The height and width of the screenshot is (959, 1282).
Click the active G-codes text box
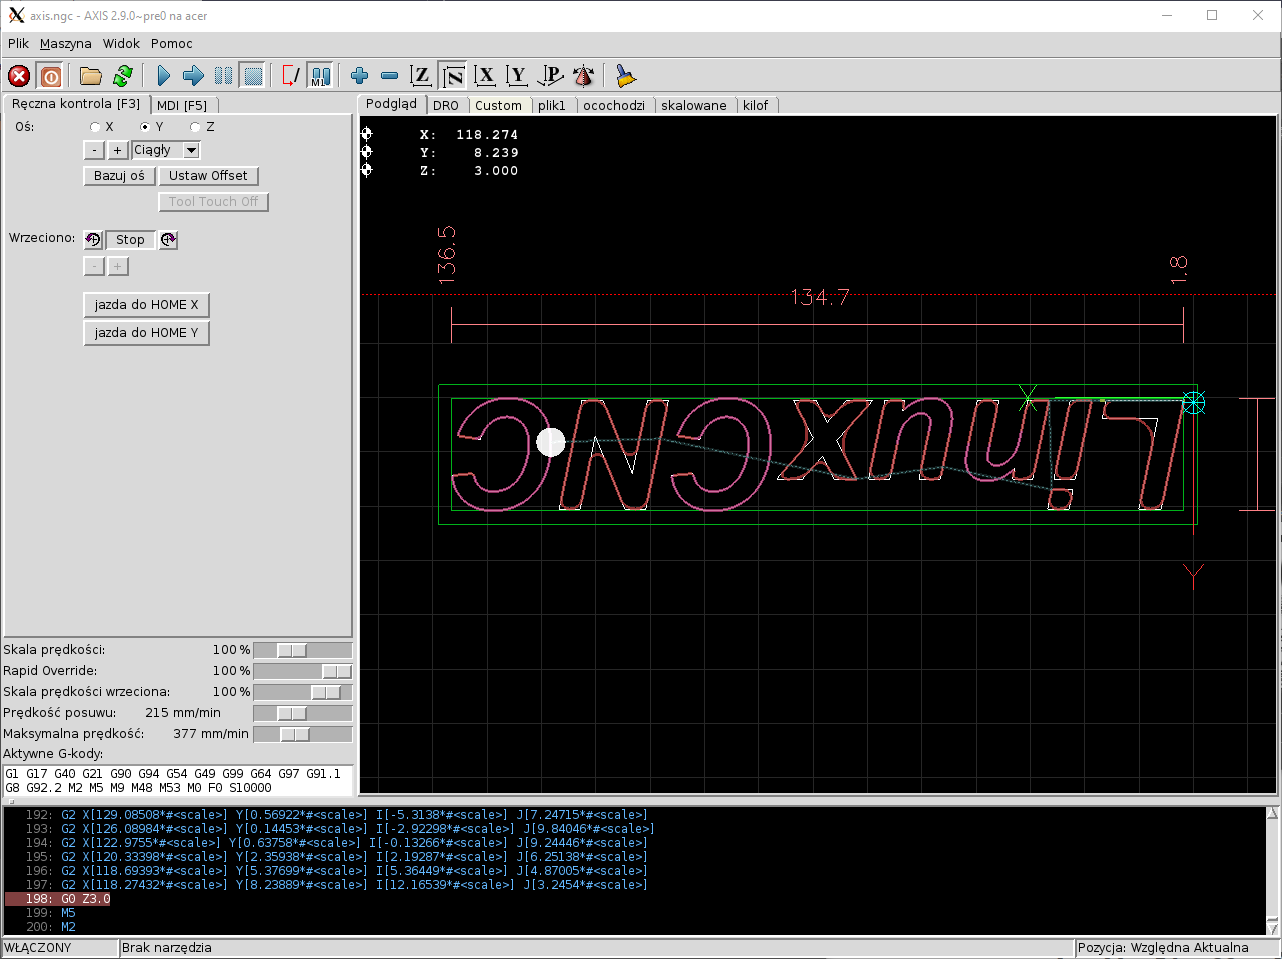point(178,781)
